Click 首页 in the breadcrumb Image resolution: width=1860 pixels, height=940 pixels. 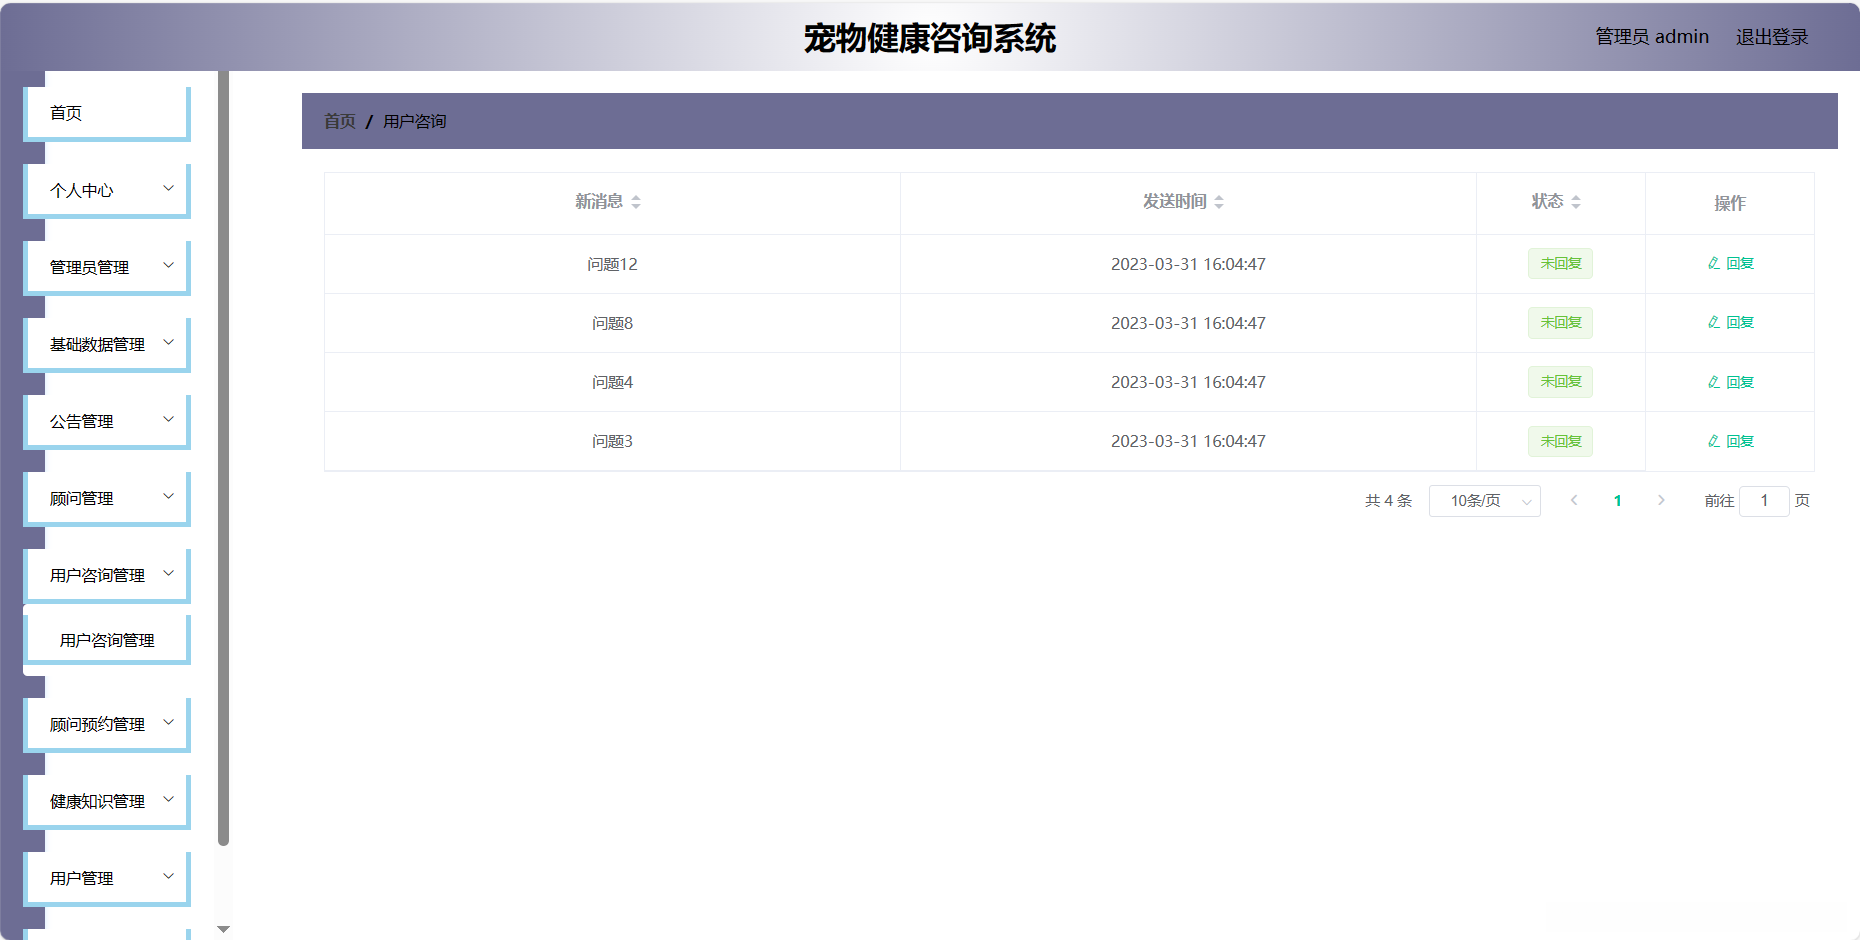(339, 120)
